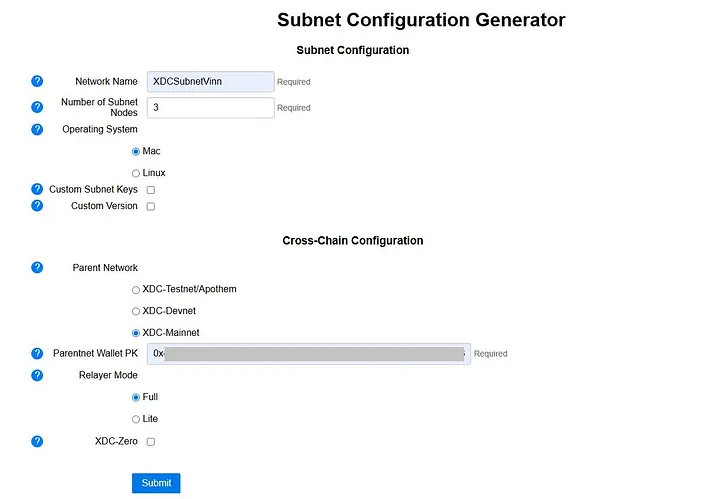720x499 pixels.
Task: Click the Parentnet Wallet PK input
Action: (x=309, y=354)
